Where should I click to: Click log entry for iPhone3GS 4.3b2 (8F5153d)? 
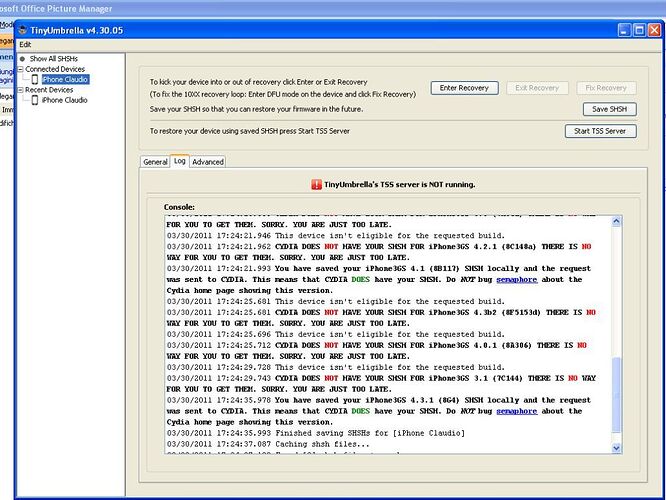point(381,318)
